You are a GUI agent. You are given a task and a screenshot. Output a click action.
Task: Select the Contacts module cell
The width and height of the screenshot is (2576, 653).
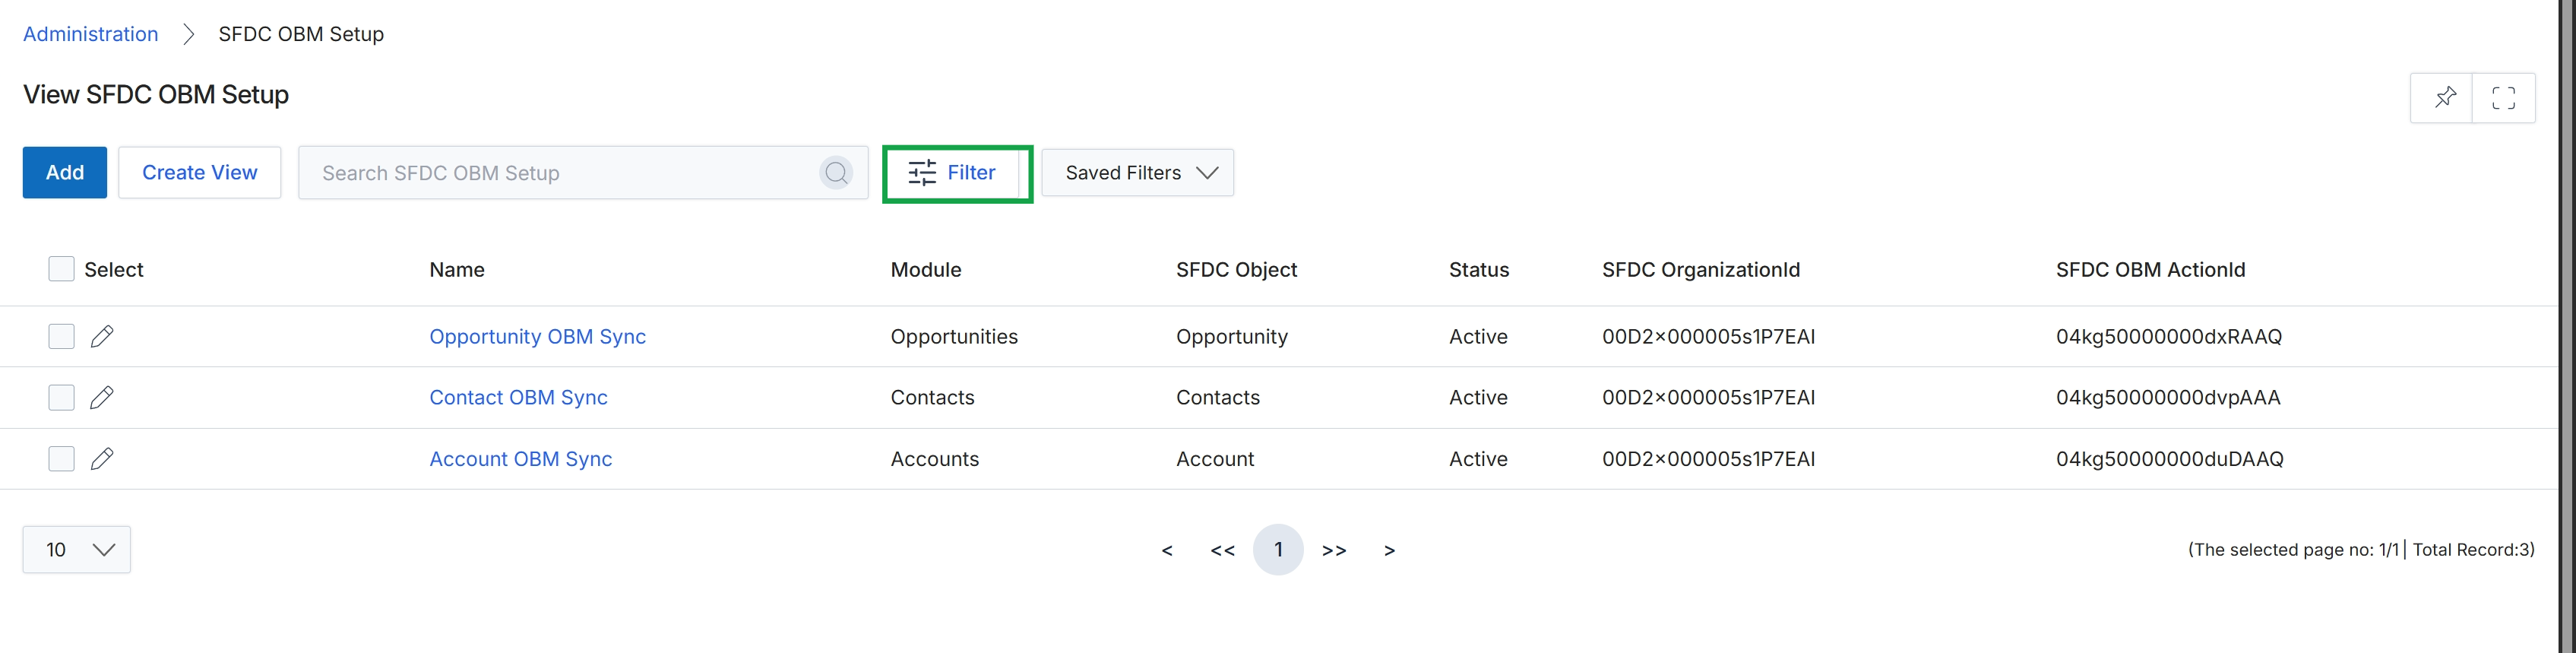[x=932, y=397]
